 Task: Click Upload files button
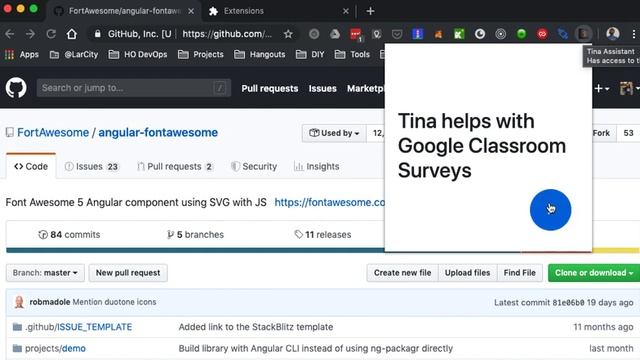pyautogui.click(x=467, y=273)
